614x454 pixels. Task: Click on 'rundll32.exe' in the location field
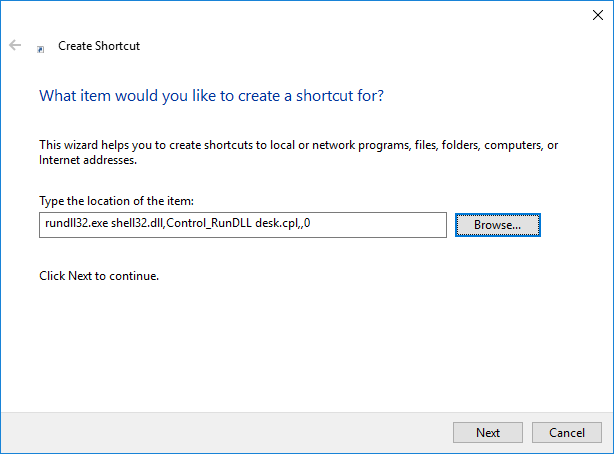click(76, 223)
